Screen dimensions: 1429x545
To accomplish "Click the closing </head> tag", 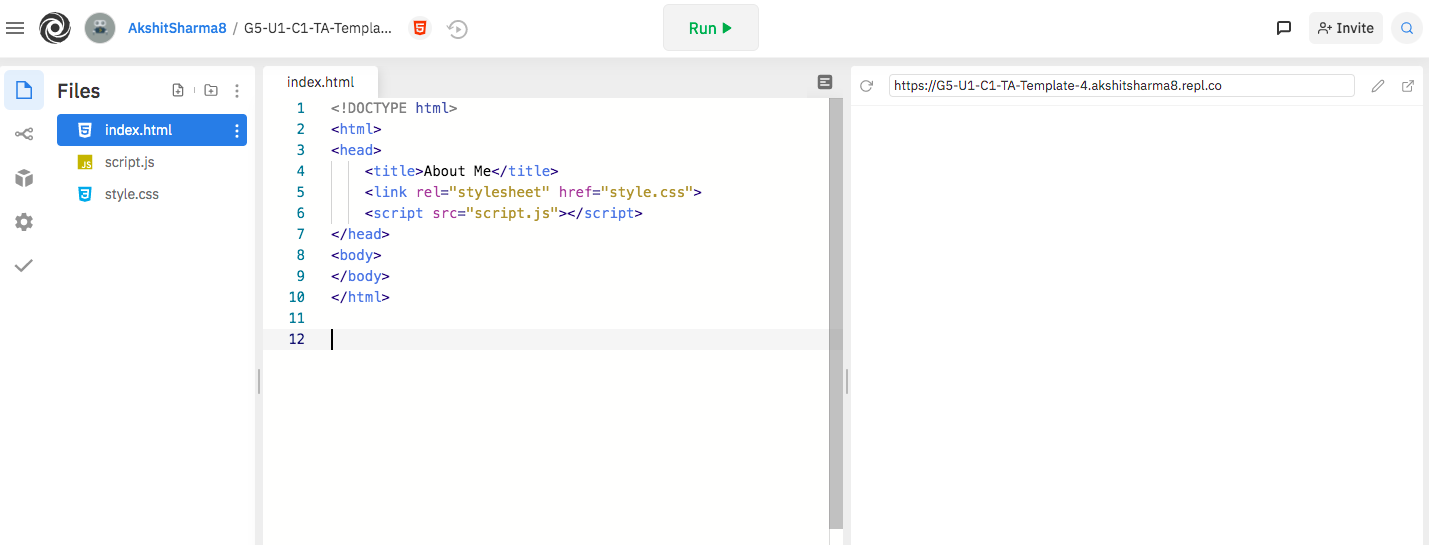I will pyautogui.click(x=360, y=234).
